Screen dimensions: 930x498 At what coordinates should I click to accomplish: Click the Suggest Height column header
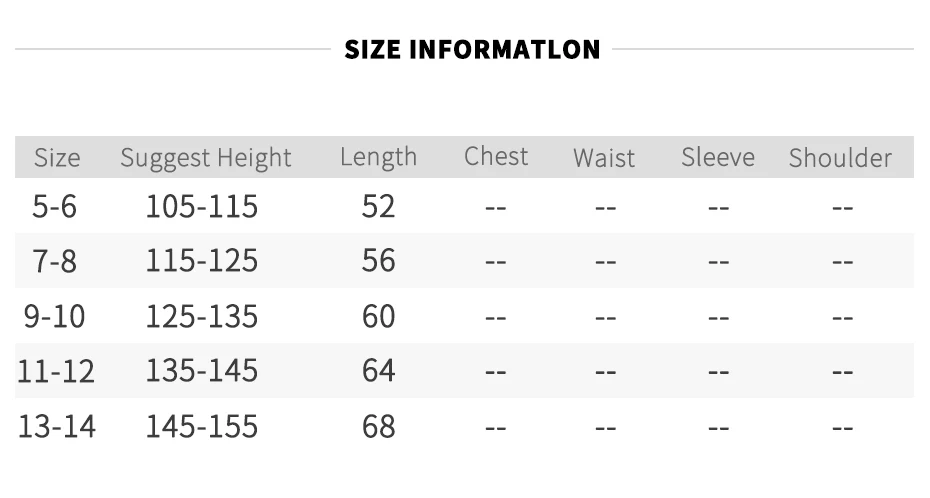tap(206, 158)
